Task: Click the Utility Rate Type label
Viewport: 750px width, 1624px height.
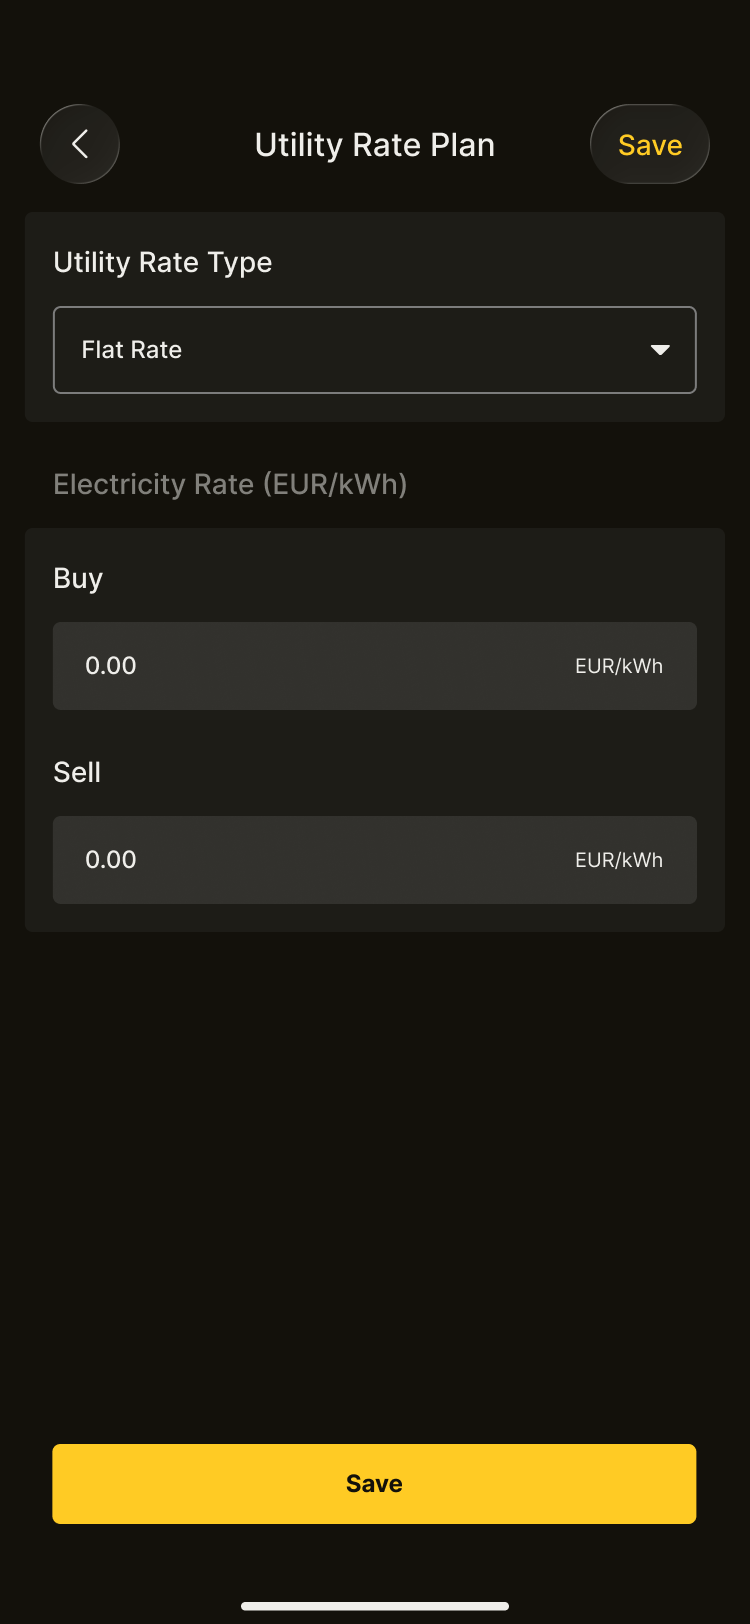Action: click(163, 262)
